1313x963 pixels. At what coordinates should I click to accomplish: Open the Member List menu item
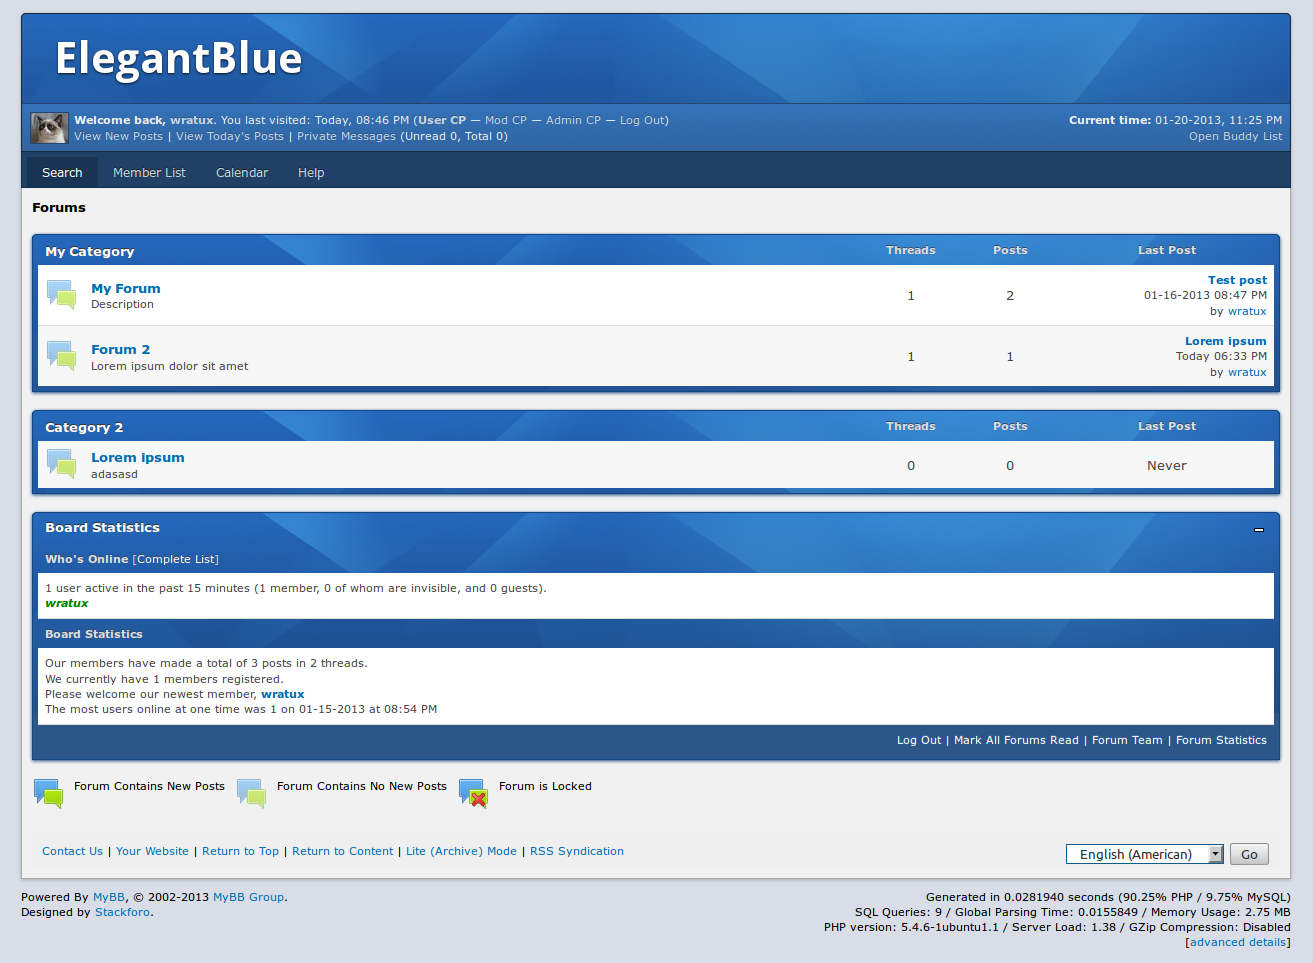point(149,173)
